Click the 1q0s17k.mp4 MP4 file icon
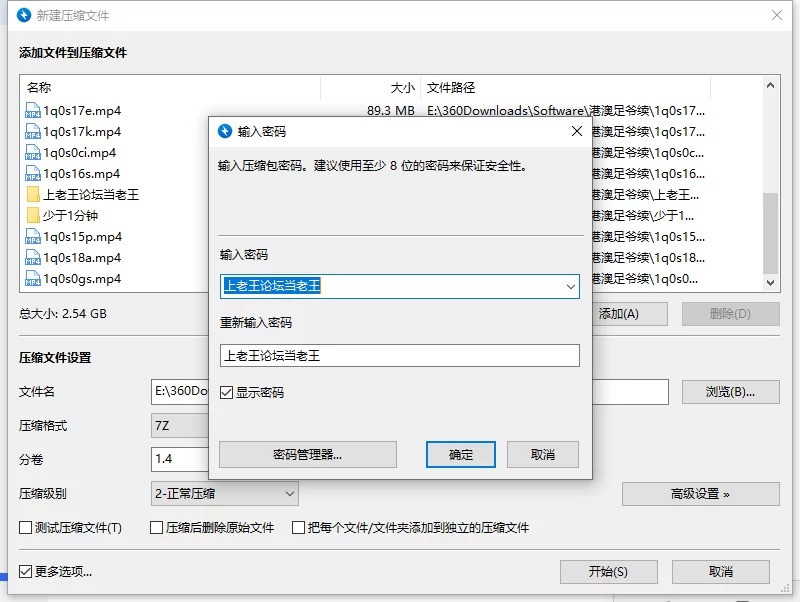Screen dimensions: 800x602 pyautogui.click(x=31, y=131)
